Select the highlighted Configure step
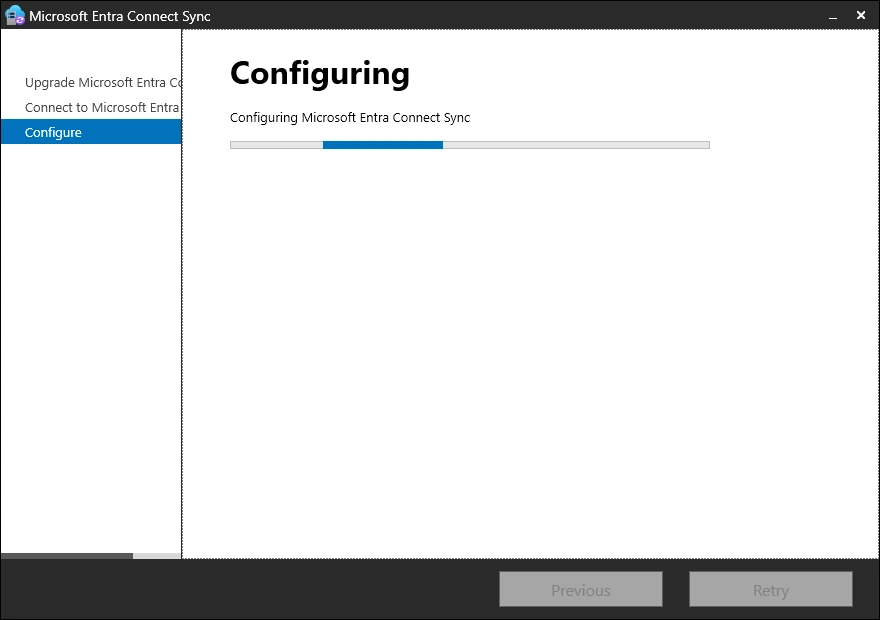 click(90, 132)
